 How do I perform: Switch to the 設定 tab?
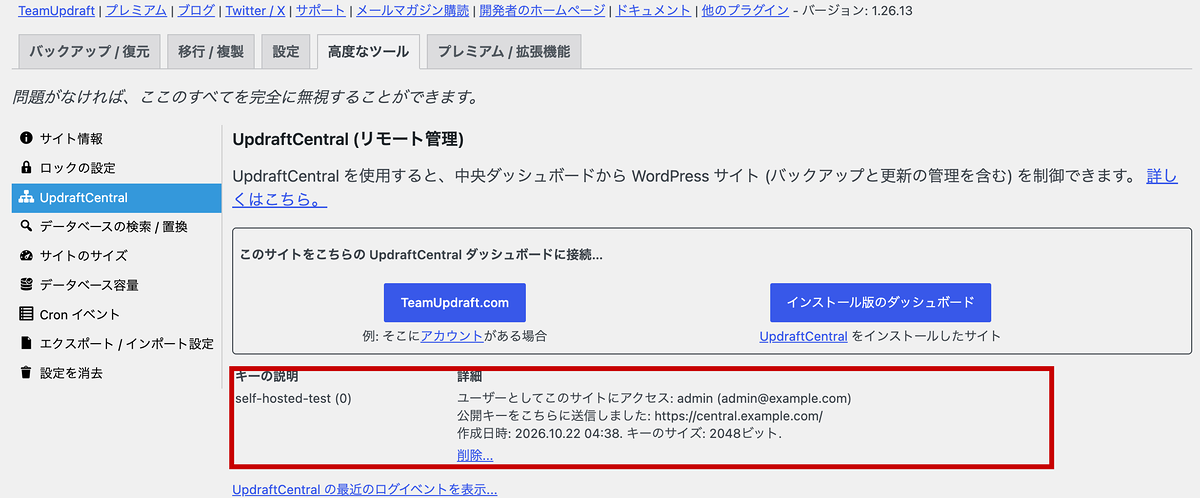click(286, 51)
